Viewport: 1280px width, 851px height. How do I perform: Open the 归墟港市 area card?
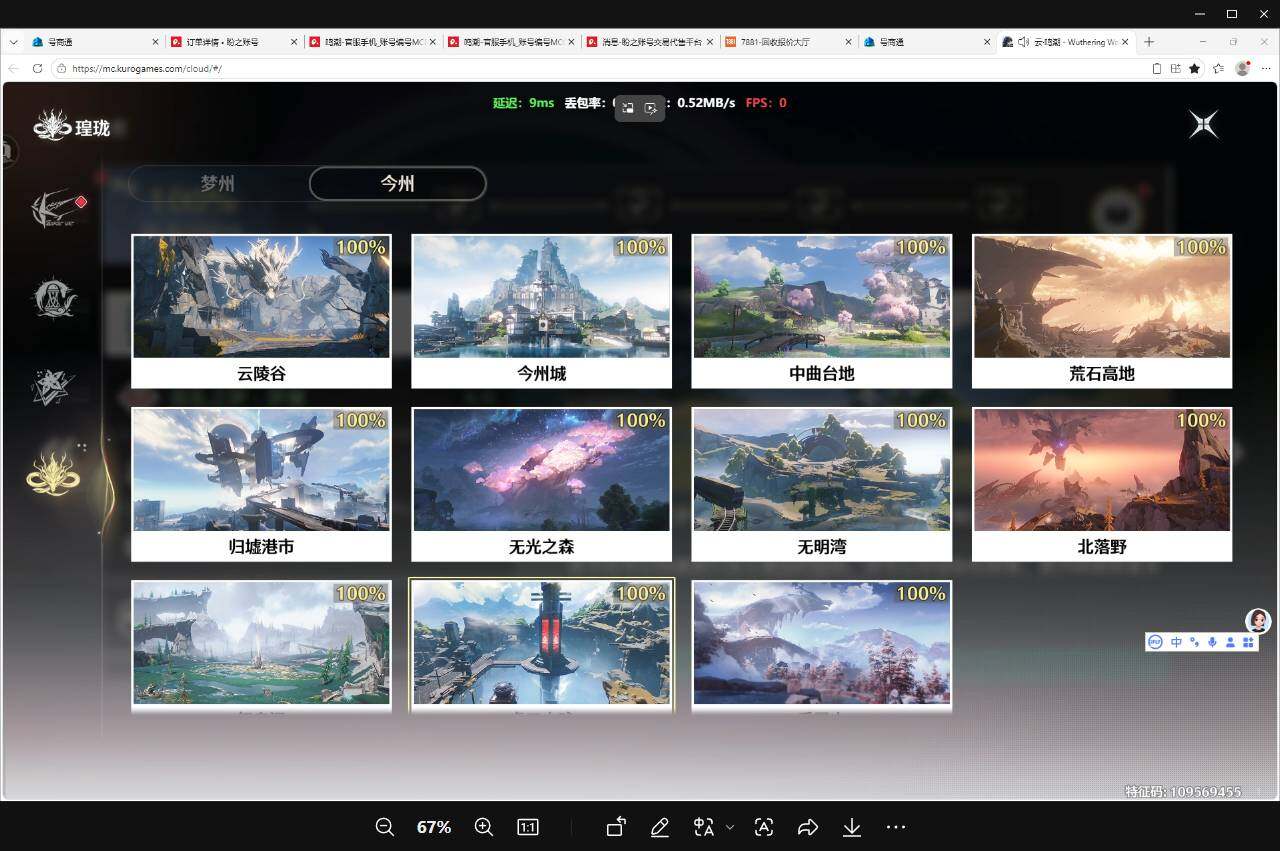(261, 484)
